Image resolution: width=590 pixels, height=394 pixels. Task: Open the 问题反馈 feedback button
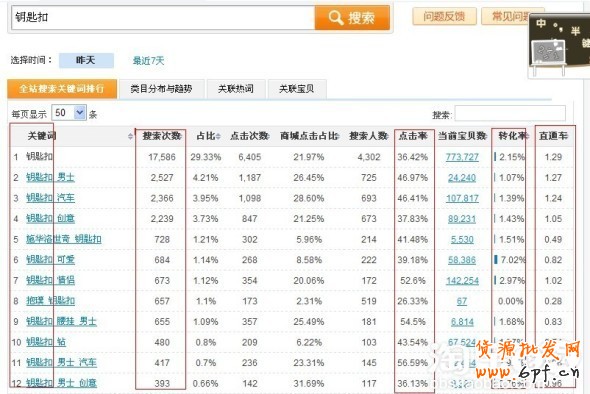[x=444, y=16]
